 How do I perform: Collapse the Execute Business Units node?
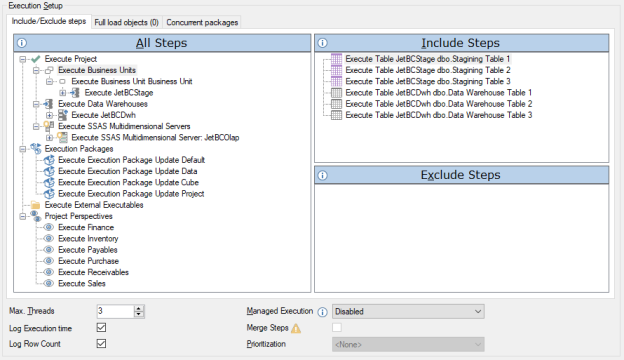click(36, 70)
